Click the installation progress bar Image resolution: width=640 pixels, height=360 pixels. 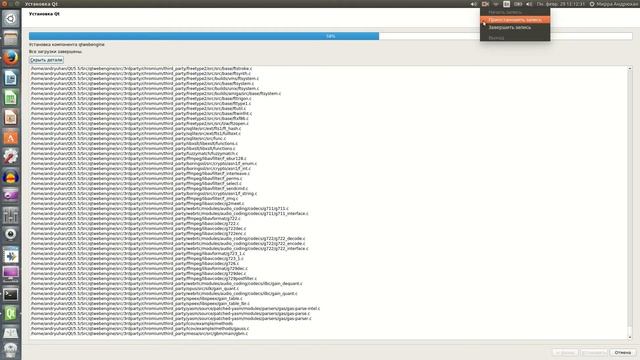[x=330, y=36]
